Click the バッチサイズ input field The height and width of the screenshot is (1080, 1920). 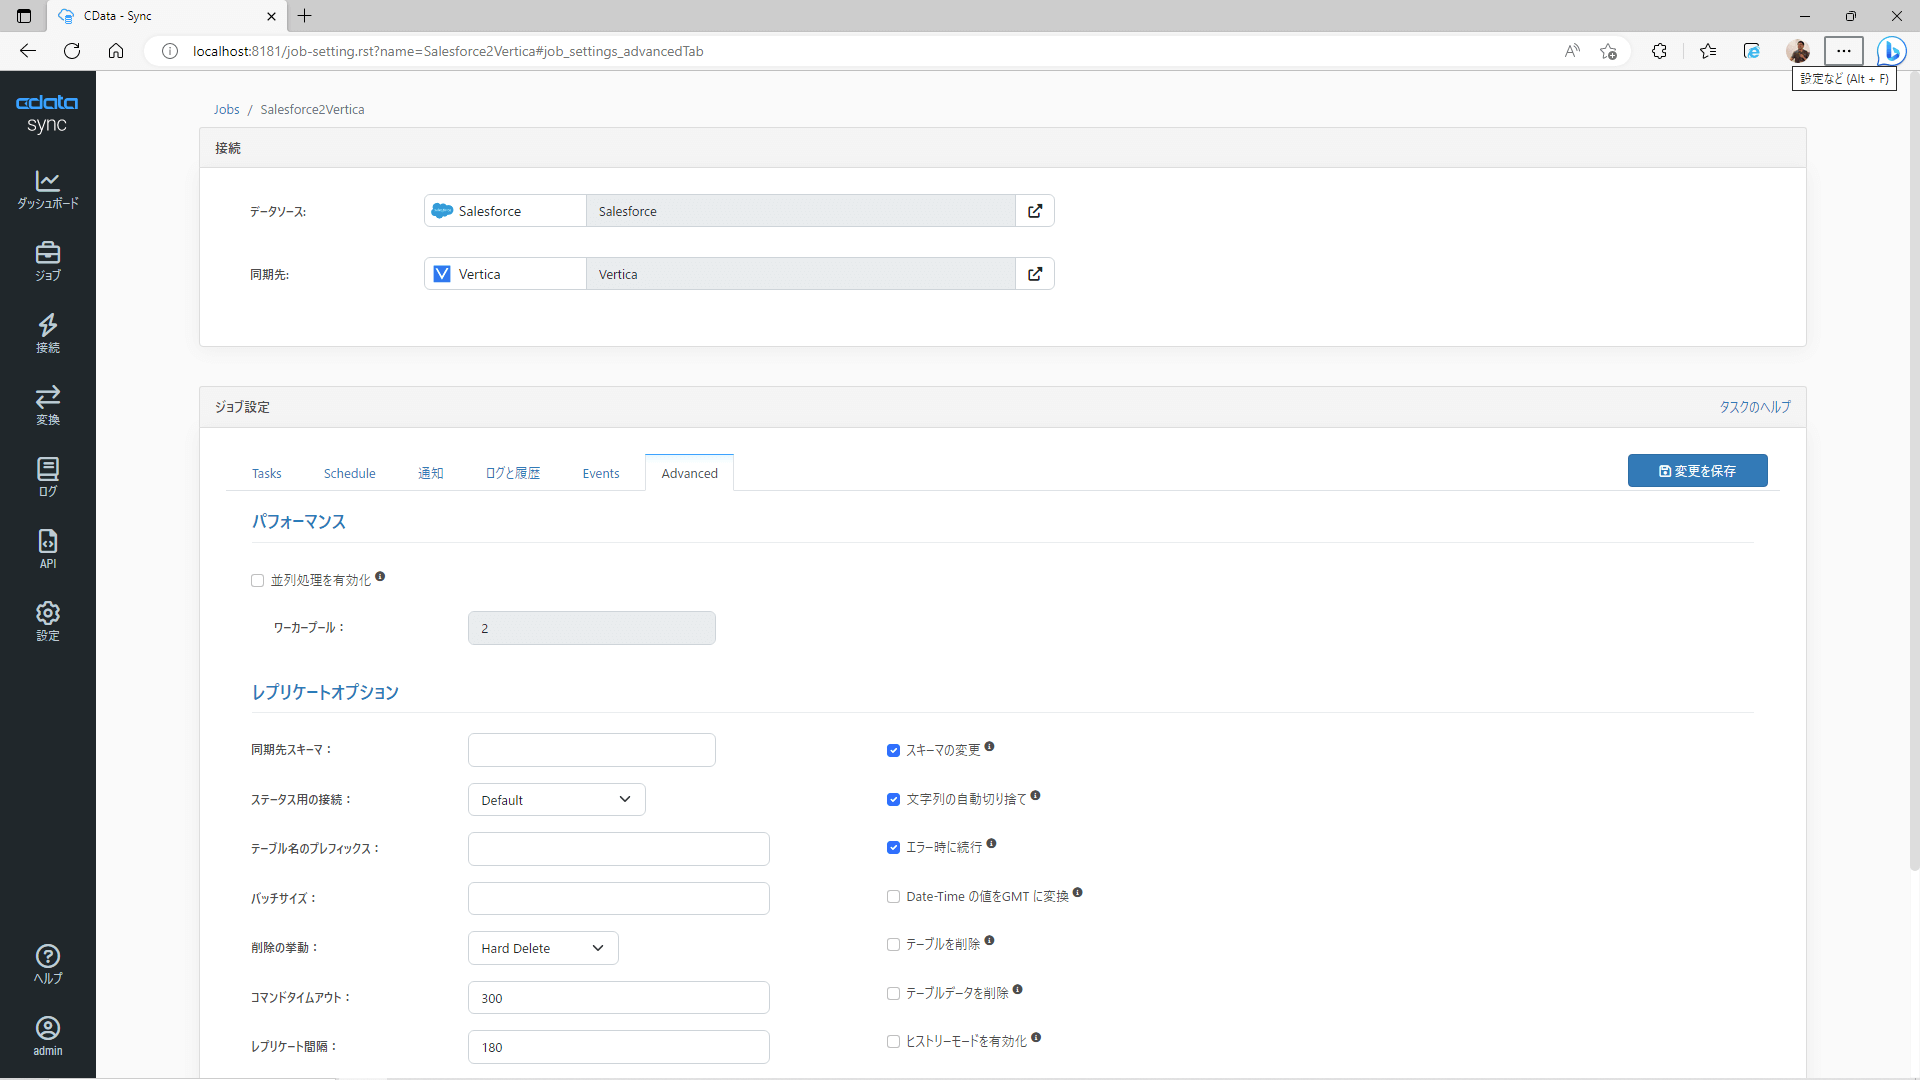(x=618, y=898)
